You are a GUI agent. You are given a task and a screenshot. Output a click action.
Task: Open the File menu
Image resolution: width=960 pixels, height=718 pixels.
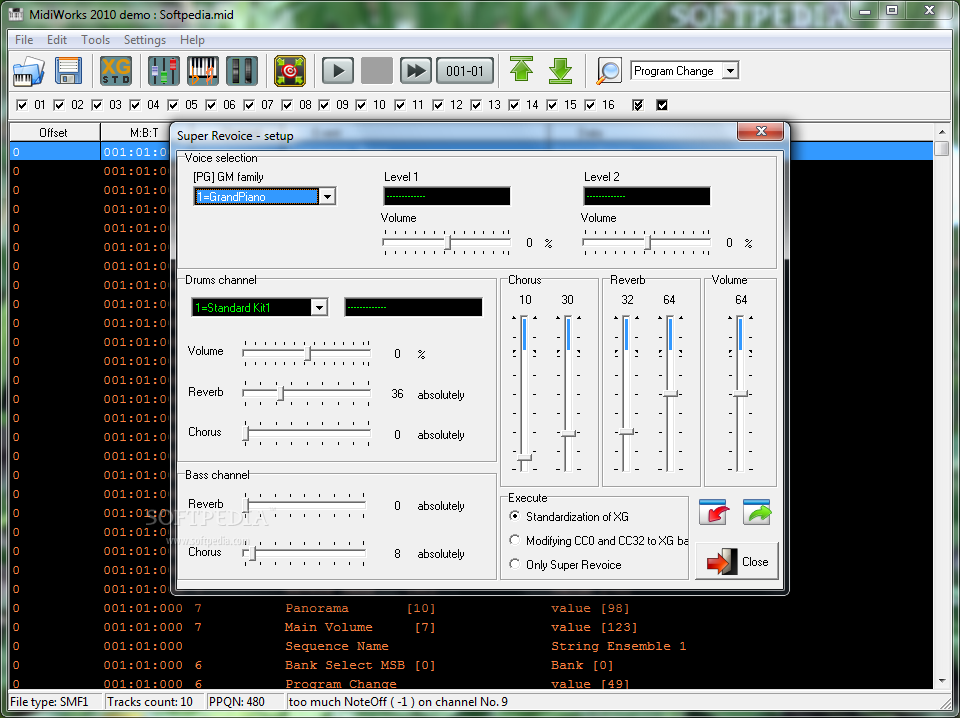[24, 40]
